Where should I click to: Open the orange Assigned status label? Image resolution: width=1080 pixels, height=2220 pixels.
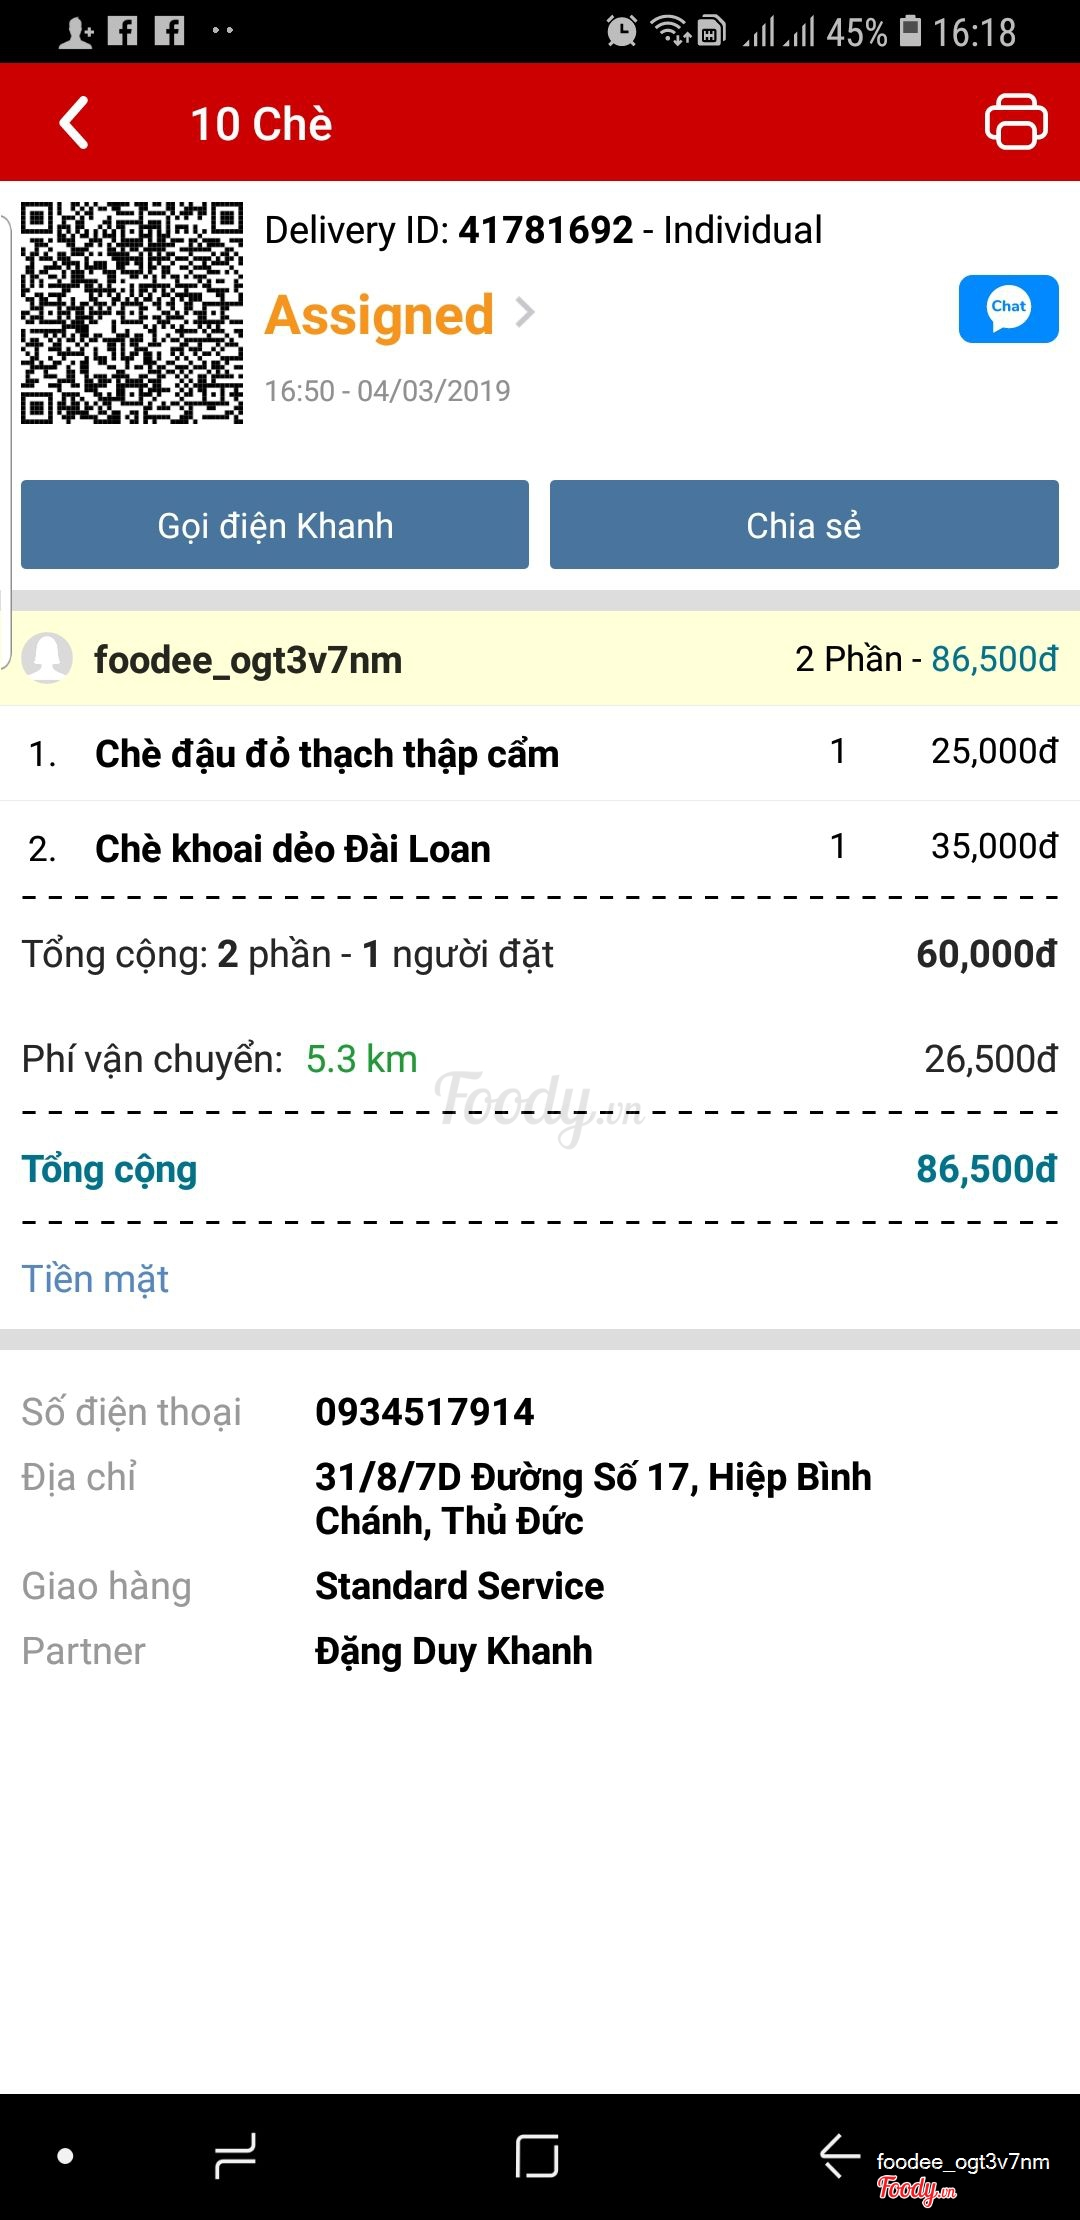click(380, 316)
